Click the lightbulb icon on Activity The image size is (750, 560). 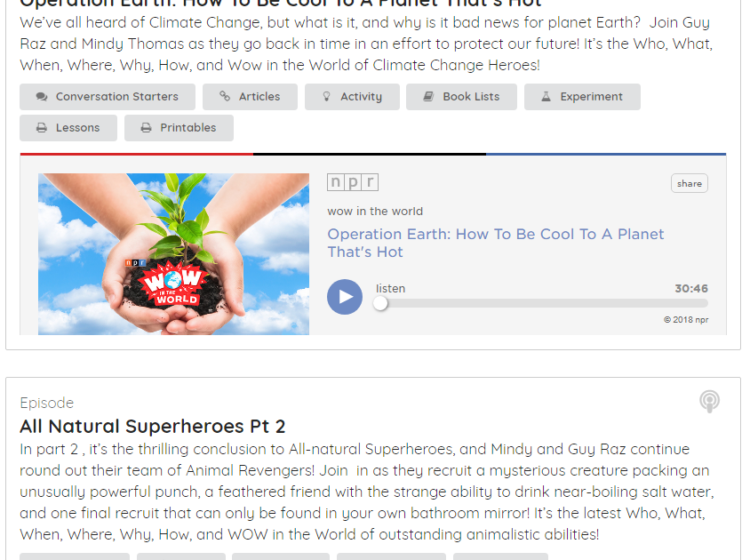tap(326, 97)
